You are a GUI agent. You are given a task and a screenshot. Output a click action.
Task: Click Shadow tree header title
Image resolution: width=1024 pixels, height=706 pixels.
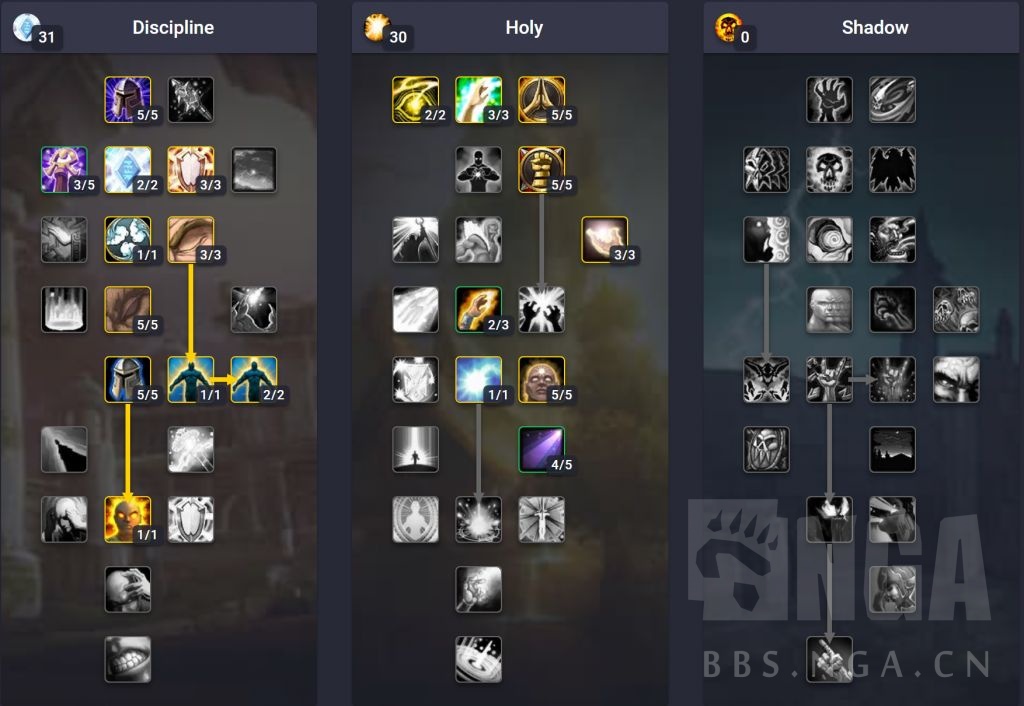click(875, 27)
